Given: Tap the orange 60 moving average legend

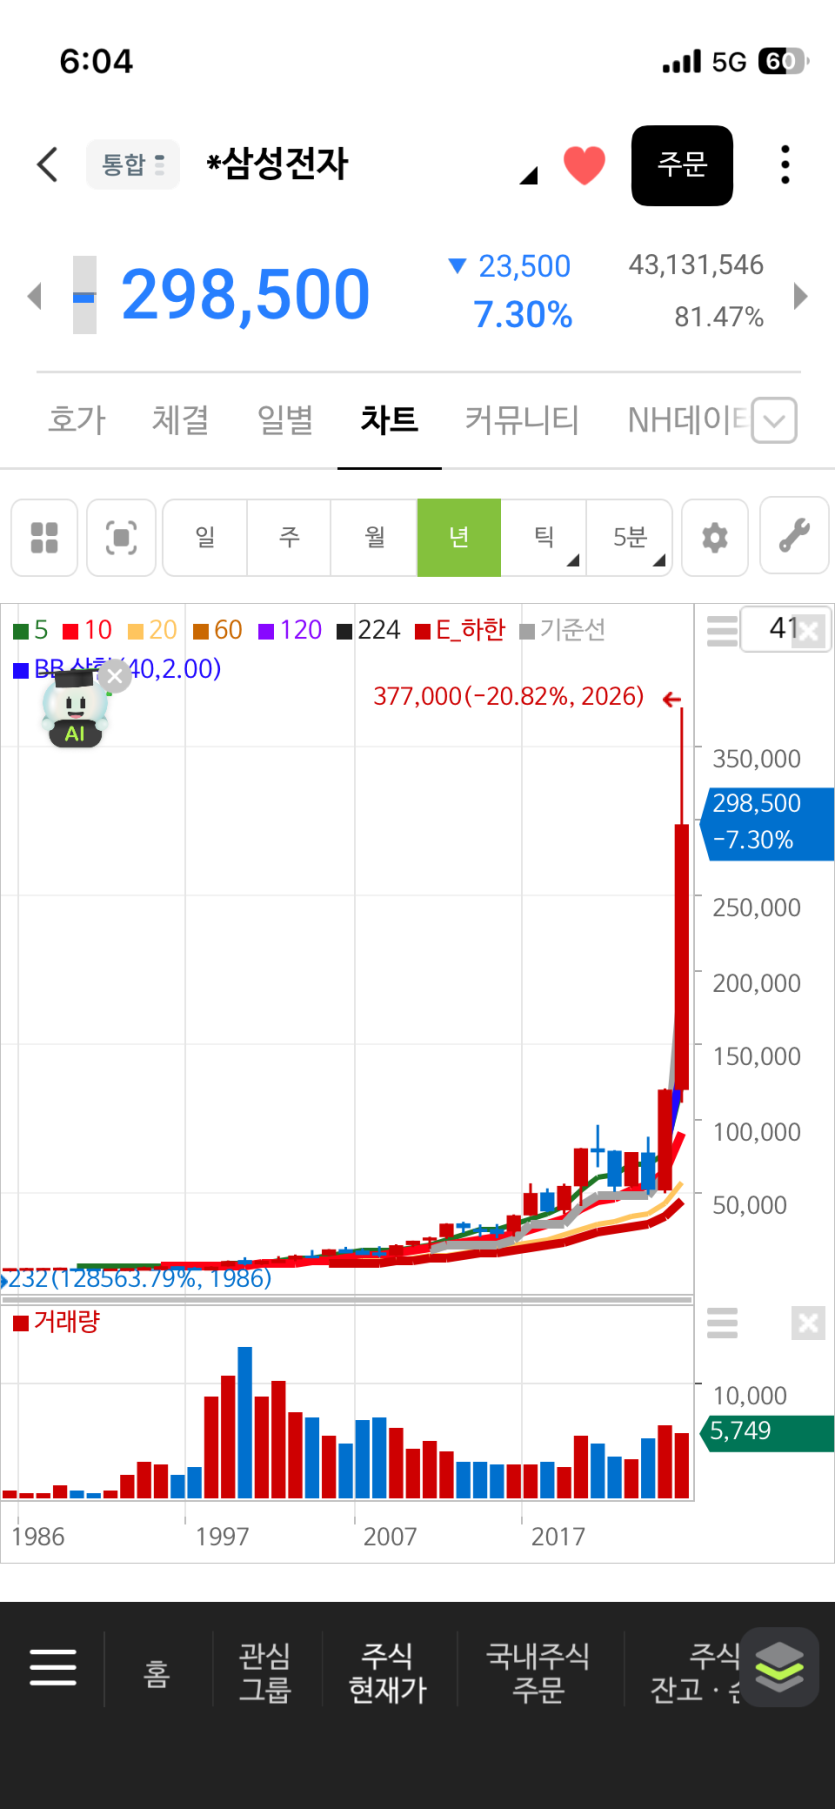Looking at the screenshot, I should 217,630.
